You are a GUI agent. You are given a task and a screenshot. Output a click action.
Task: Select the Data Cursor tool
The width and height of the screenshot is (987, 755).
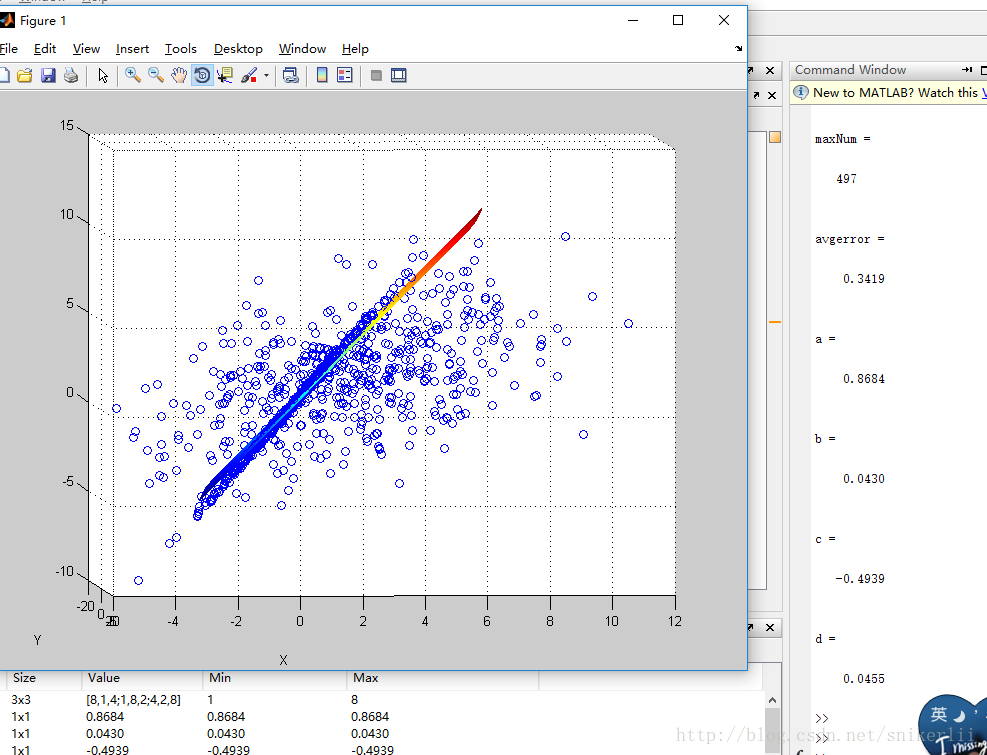pyautogui.click(x=225, y=76)
